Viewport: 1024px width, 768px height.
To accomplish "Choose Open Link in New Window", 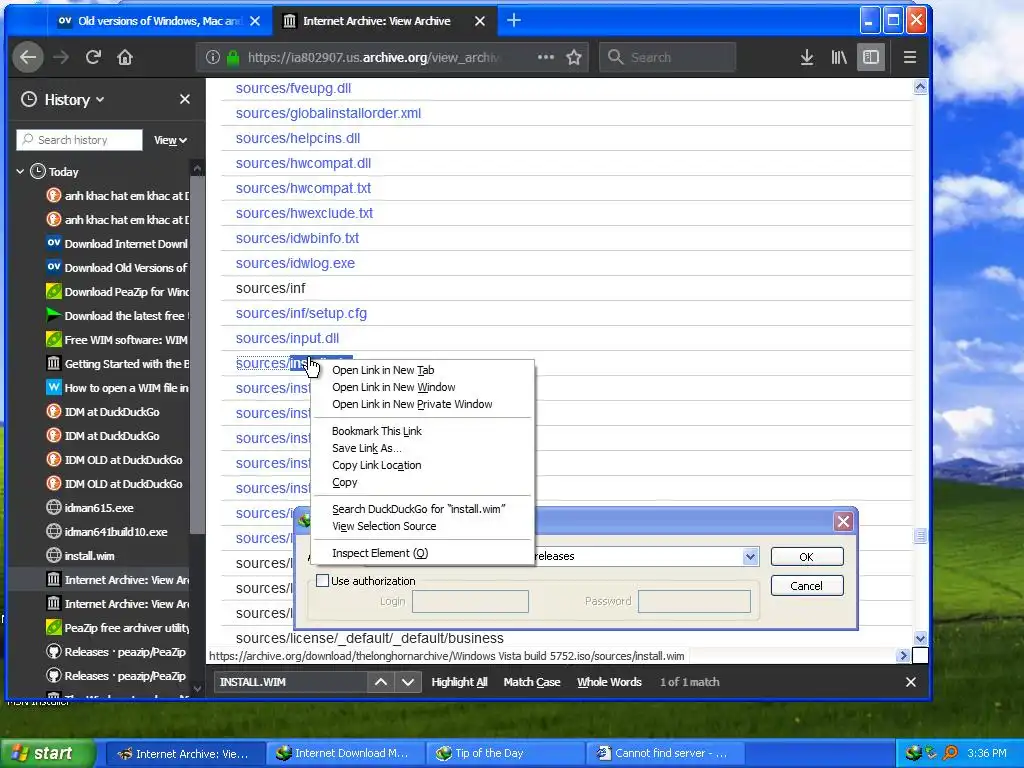I will (x=393, y=387).
